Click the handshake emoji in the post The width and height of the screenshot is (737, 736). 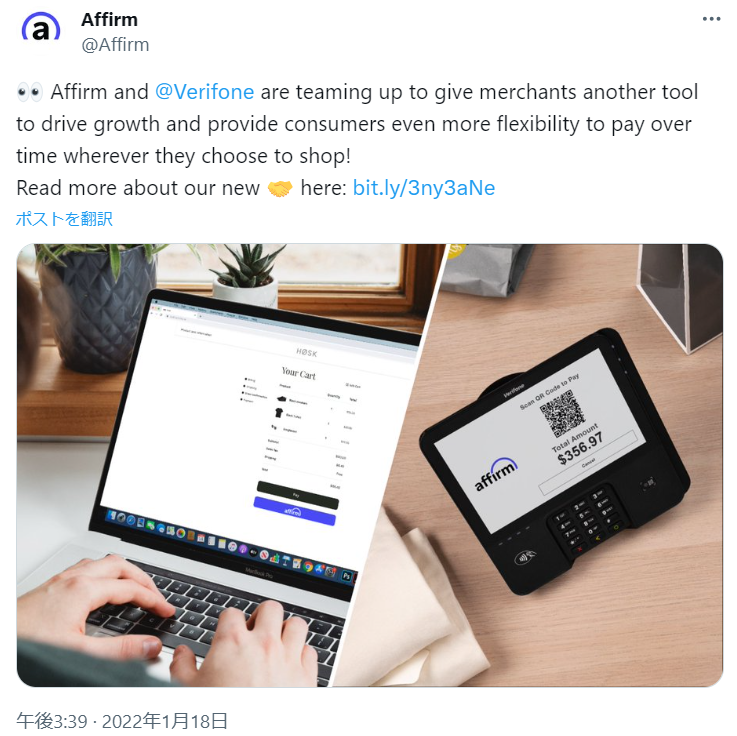[x=280, y=188]
